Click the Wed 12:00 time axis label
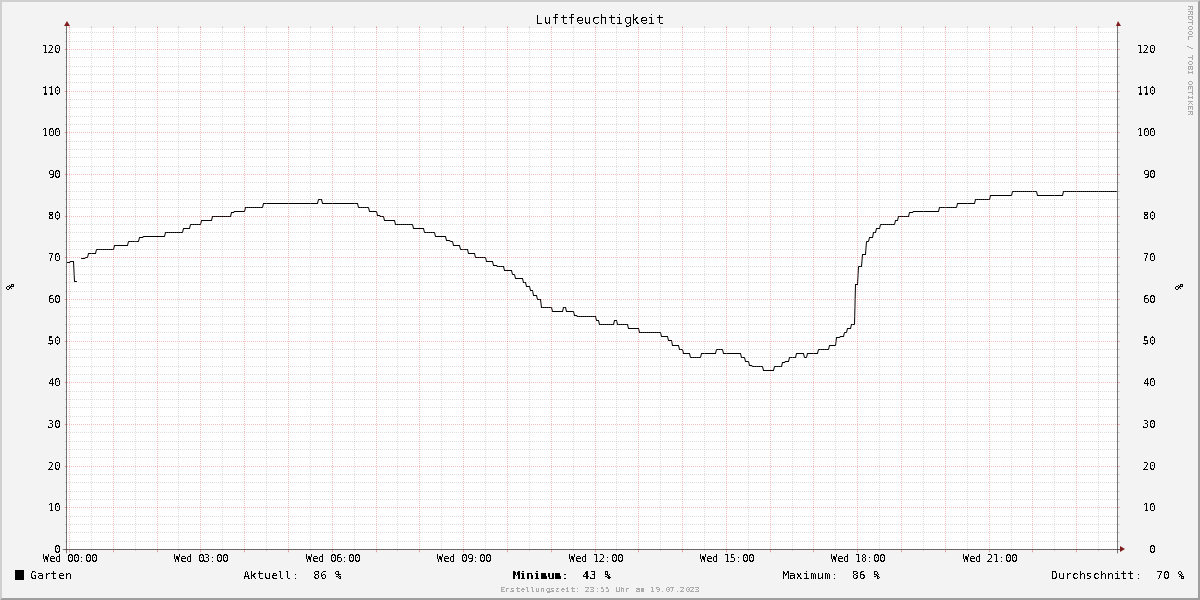 click(x=596, y=558)
